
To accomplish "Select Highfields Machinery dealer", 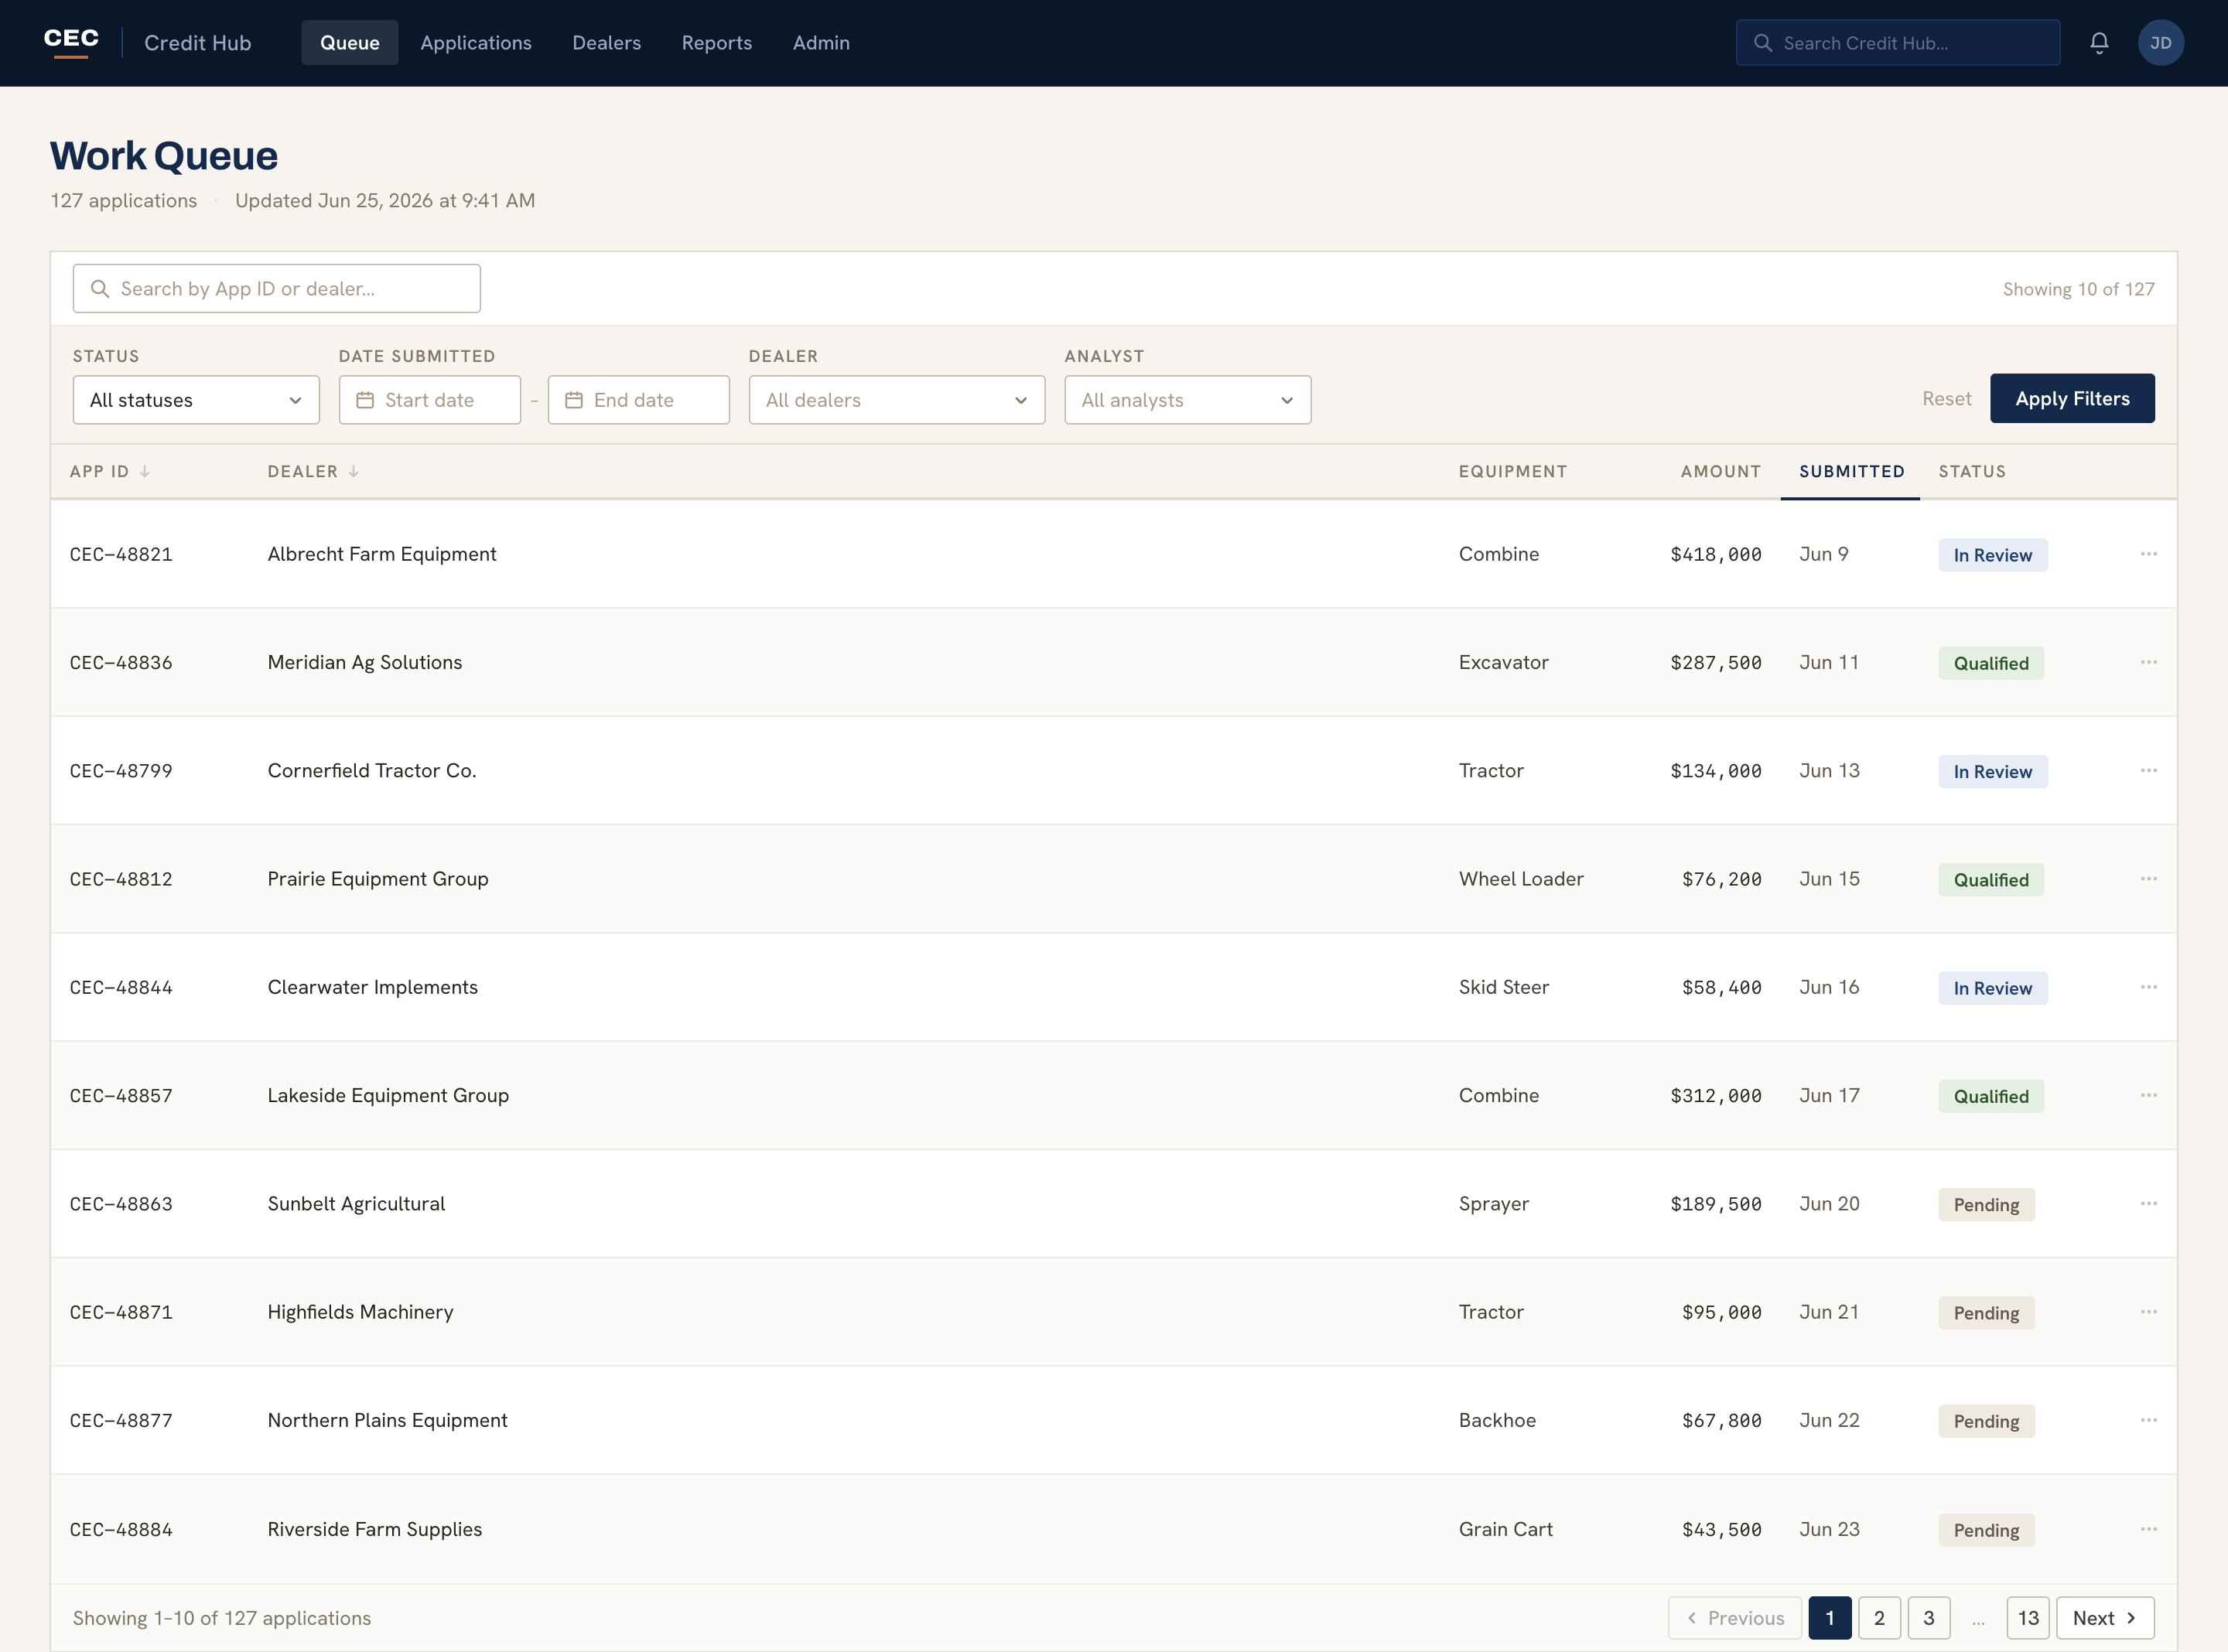I will (360, 1312).
